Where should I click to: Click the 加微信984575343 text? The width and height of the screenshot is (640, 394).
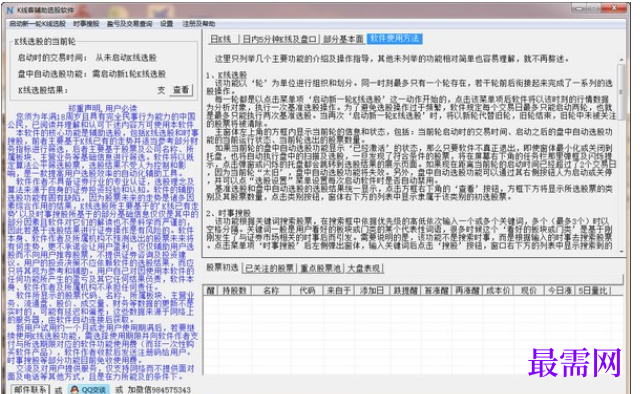[x=159, y=390]
